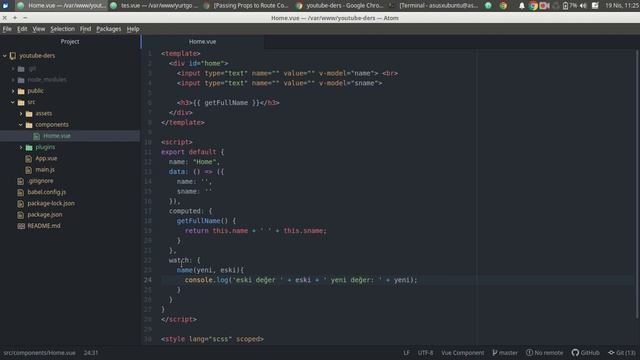Click the App.vue file icon
The width and height of the screenshot is (640, 360).
(29, 158)
